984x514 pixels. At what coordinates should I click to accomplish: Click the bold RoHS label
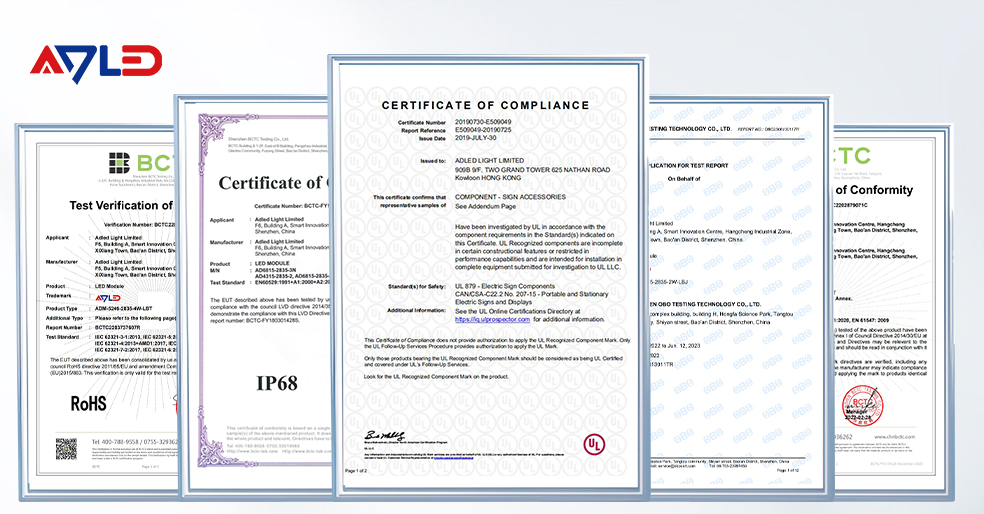tap(88, 404)
